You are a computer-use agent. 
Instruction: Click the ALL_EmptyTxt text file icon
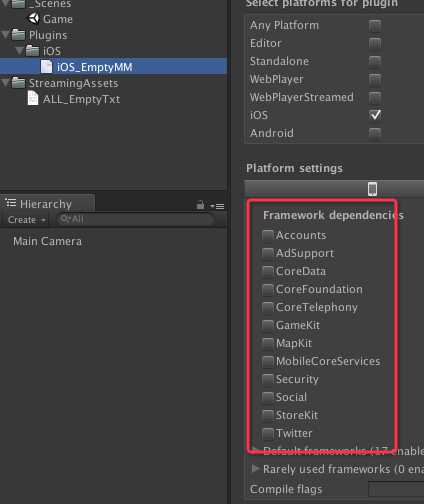tap(33, 99)
